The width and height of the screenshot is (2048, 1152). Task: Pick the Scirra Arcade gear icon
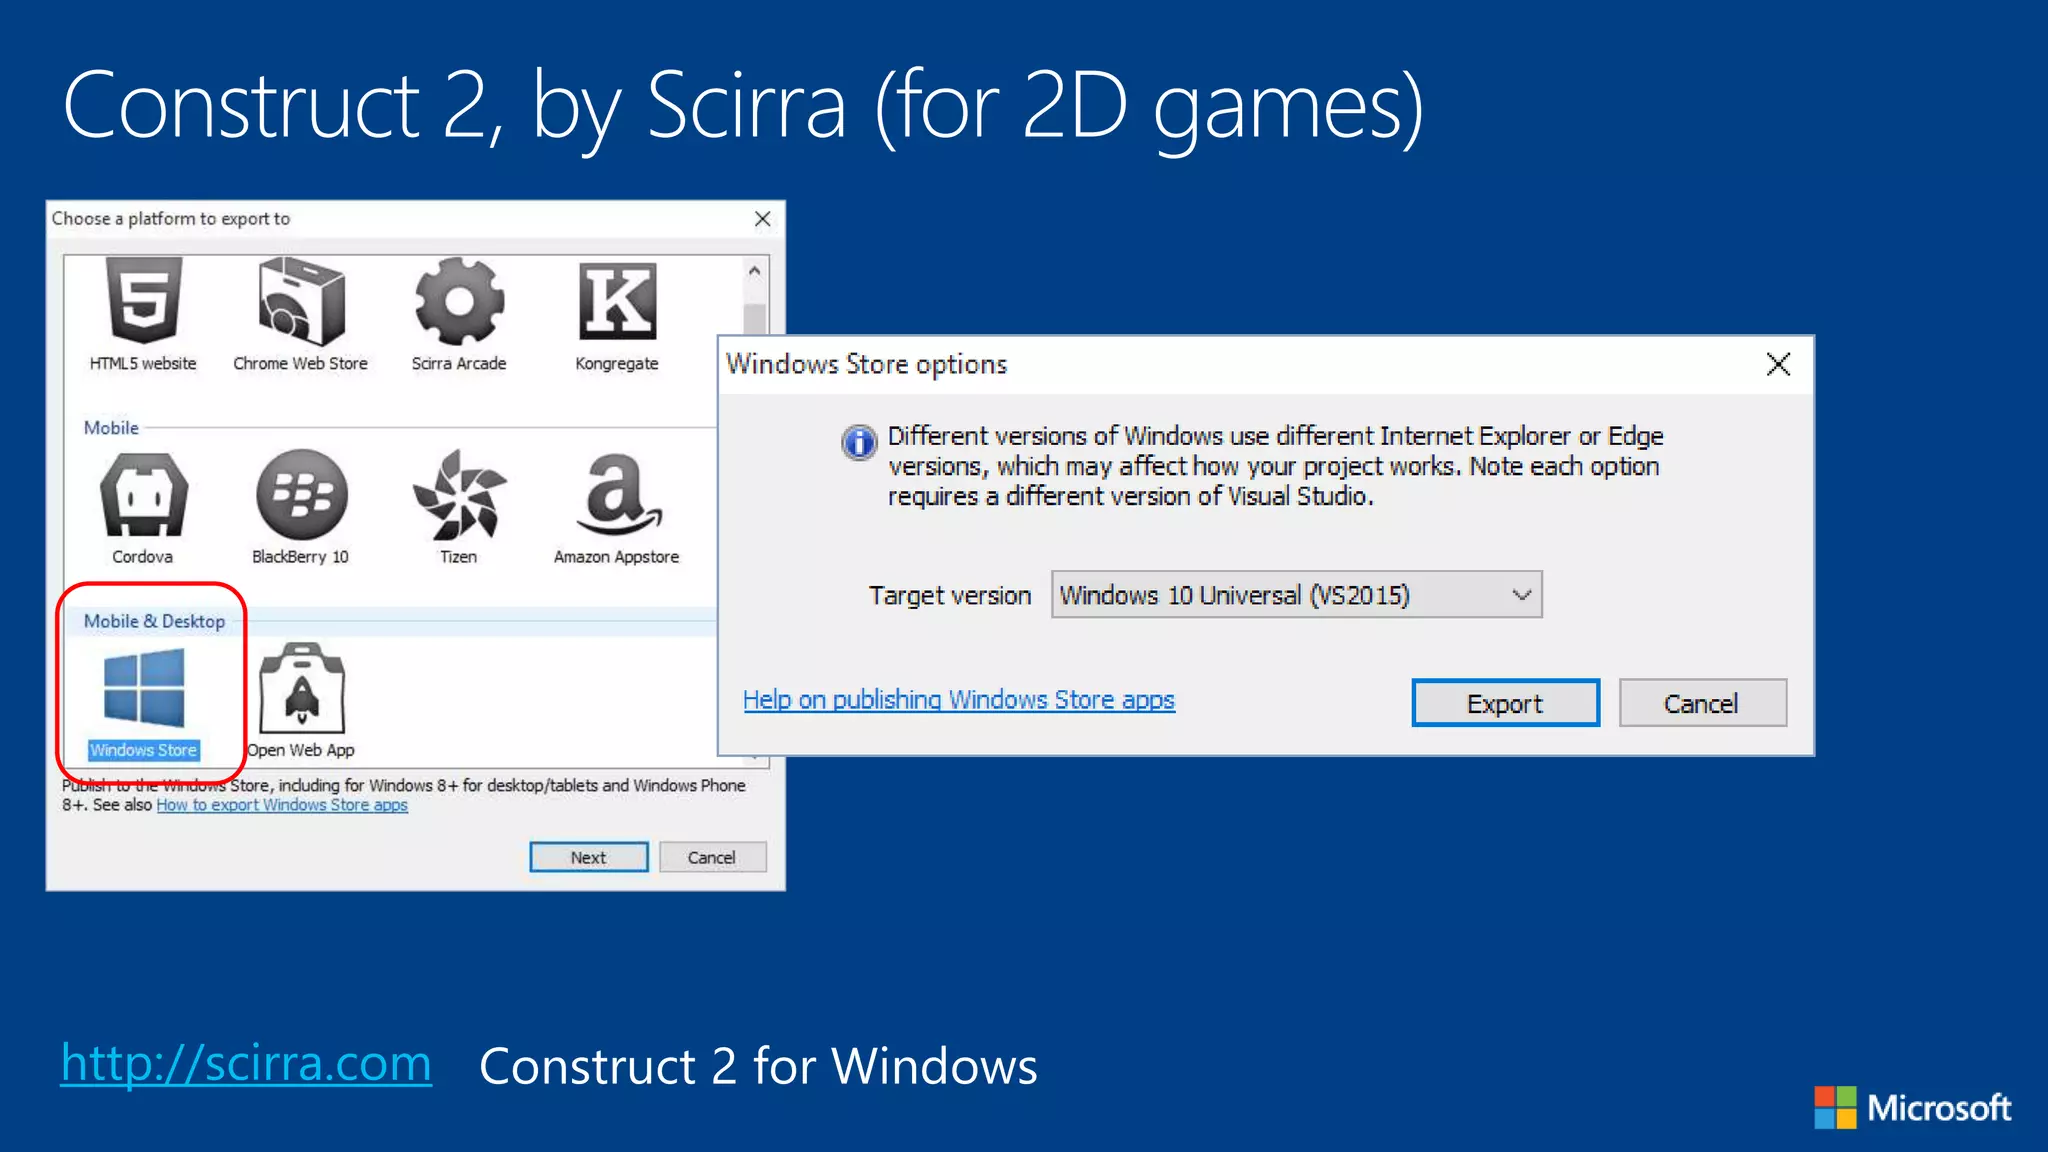(x=459, y=301)
